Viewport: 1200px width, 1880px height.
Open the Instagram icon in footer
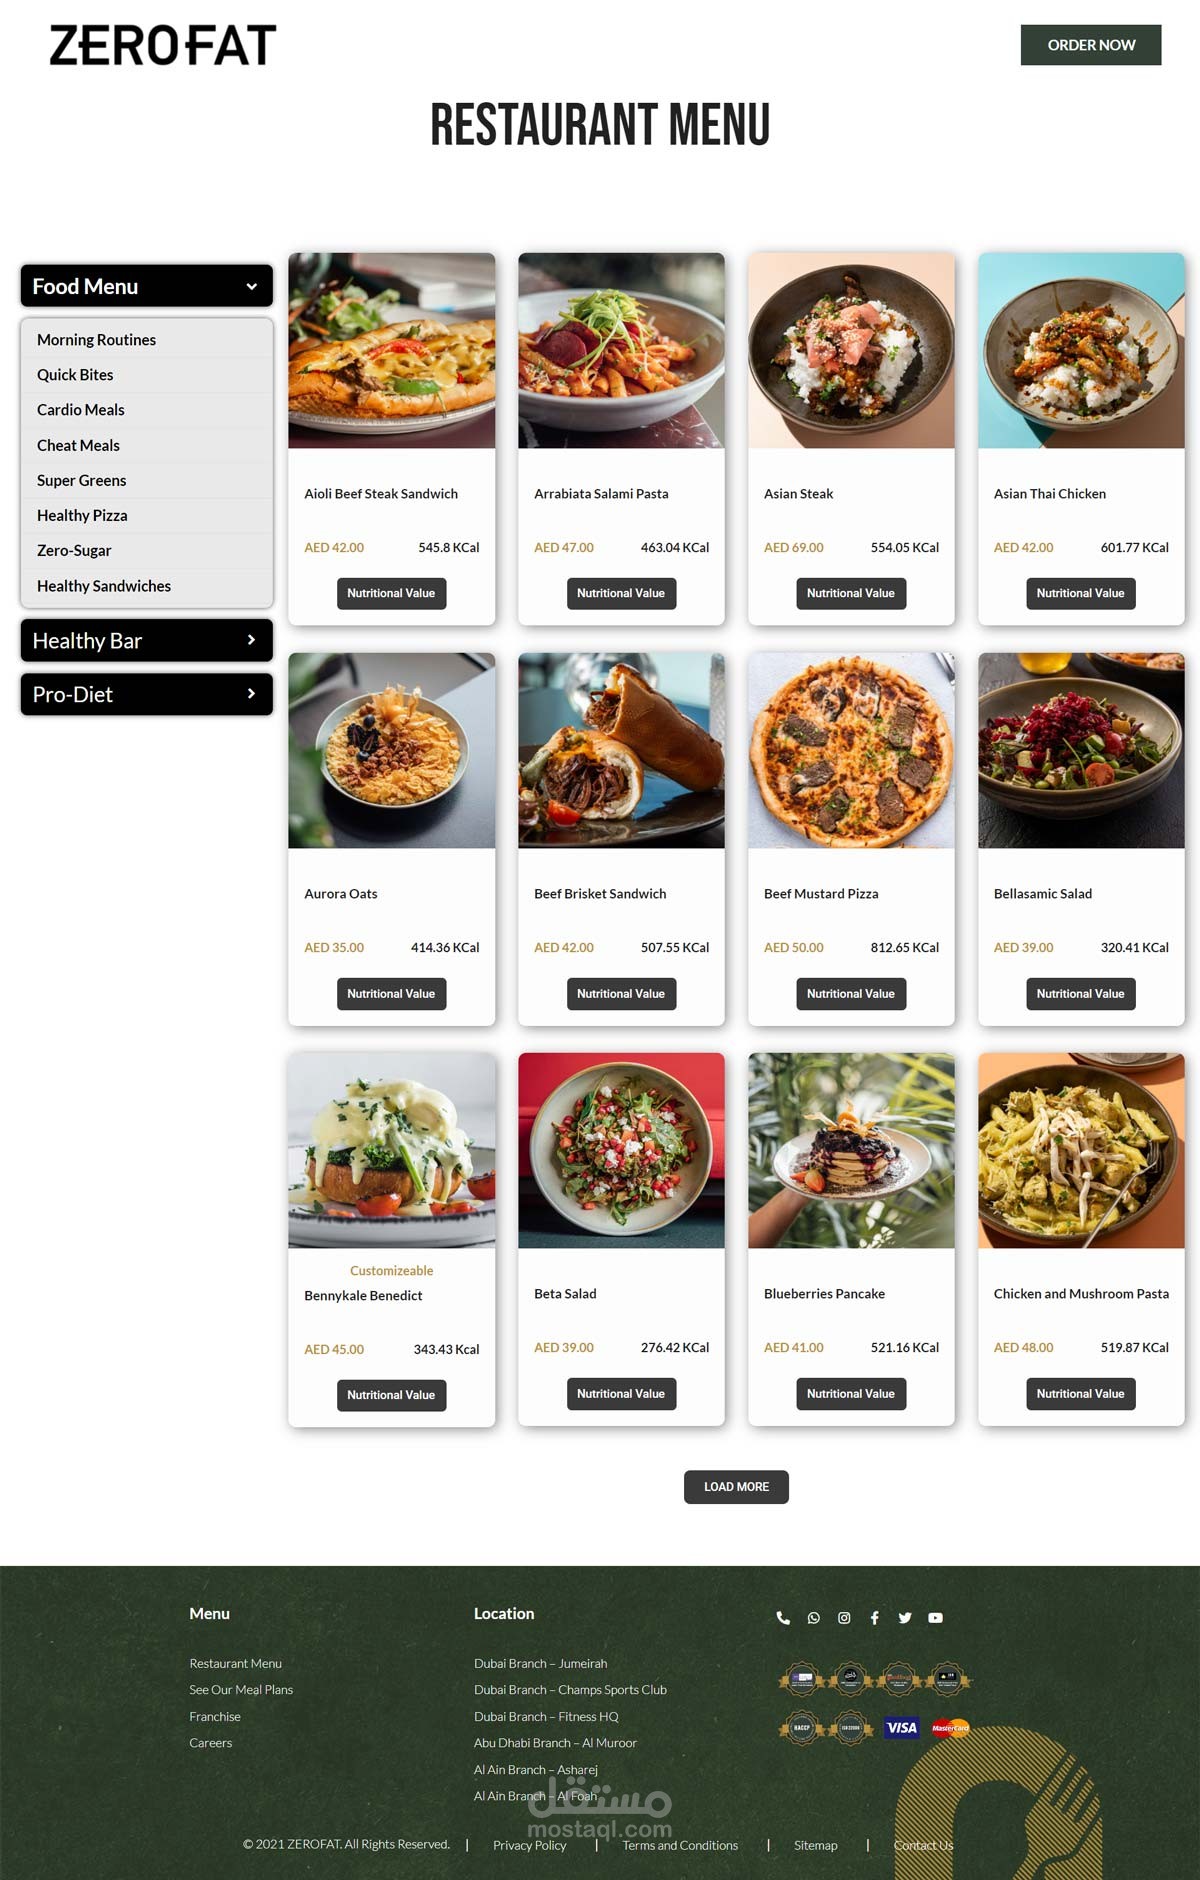coord(844,1618)
